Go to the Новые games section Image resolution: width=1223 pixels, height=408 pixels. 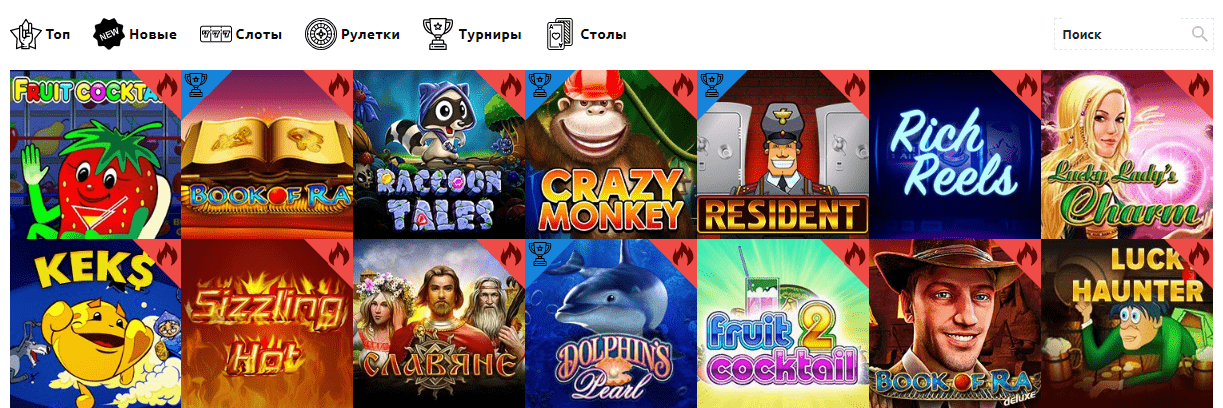point(153,34)
